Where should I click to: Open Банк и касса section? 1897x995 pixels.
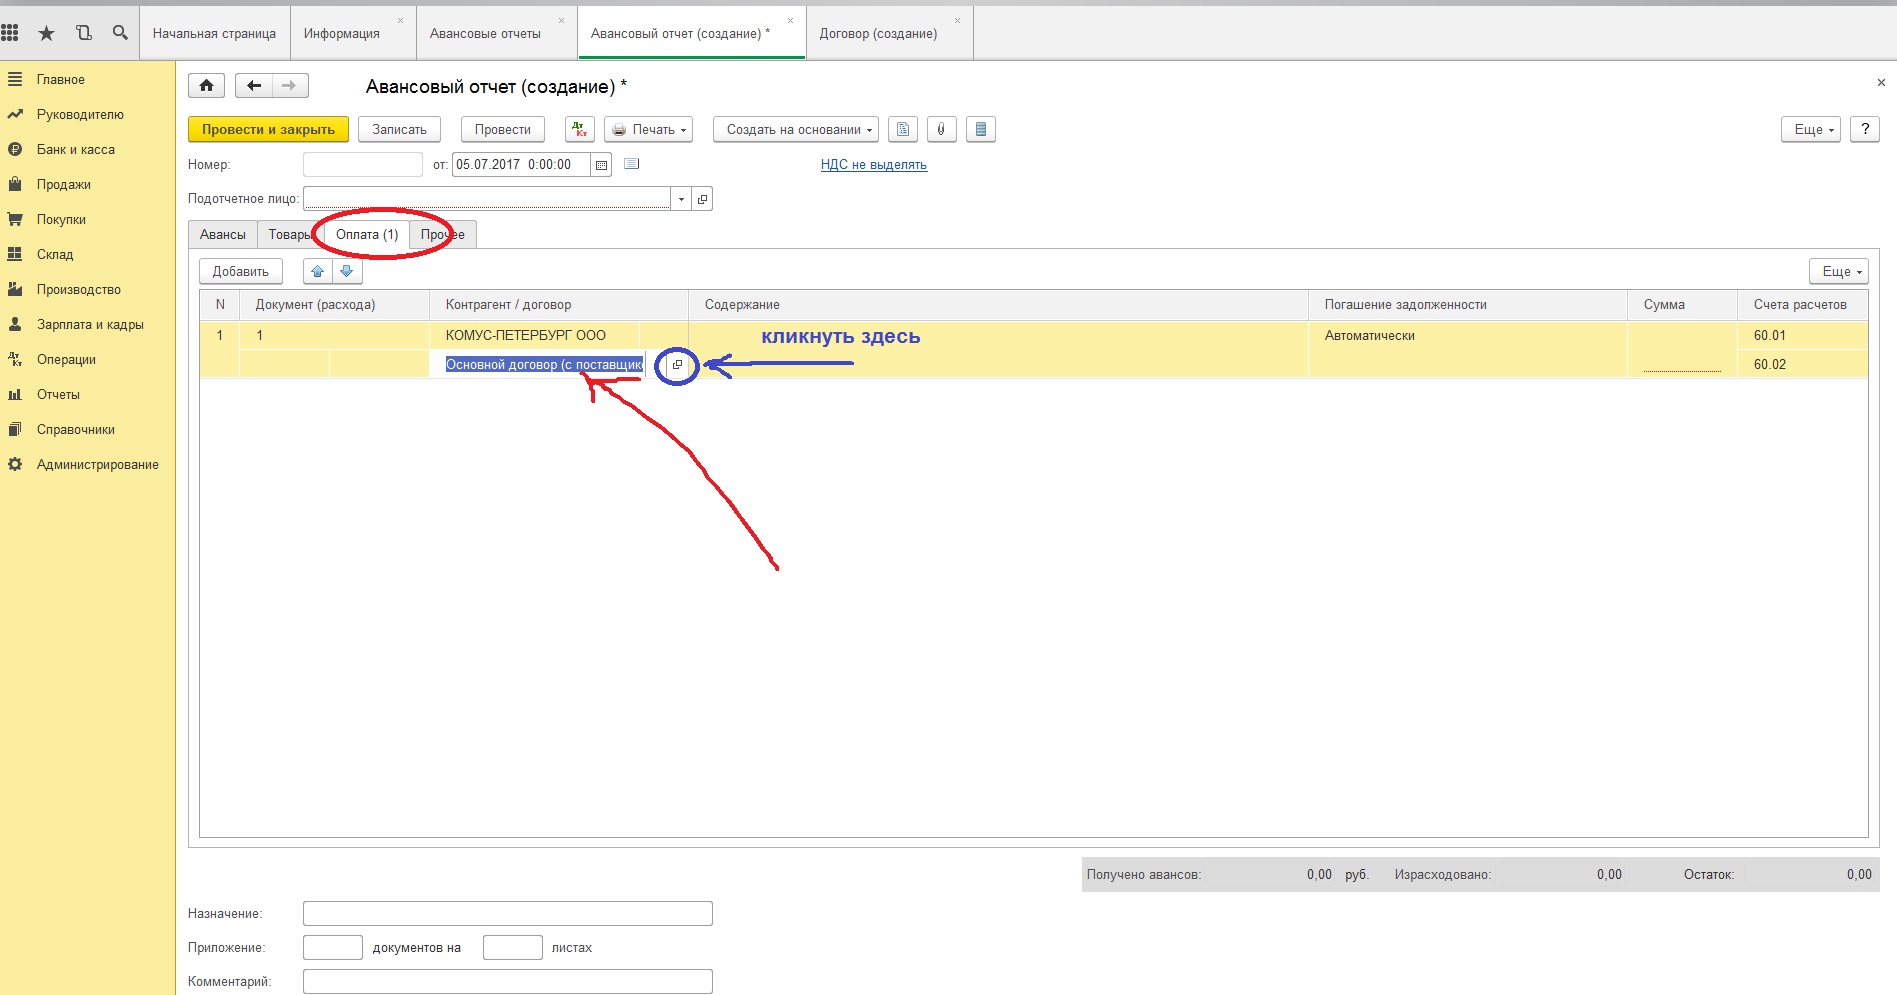tap(75, 149)
